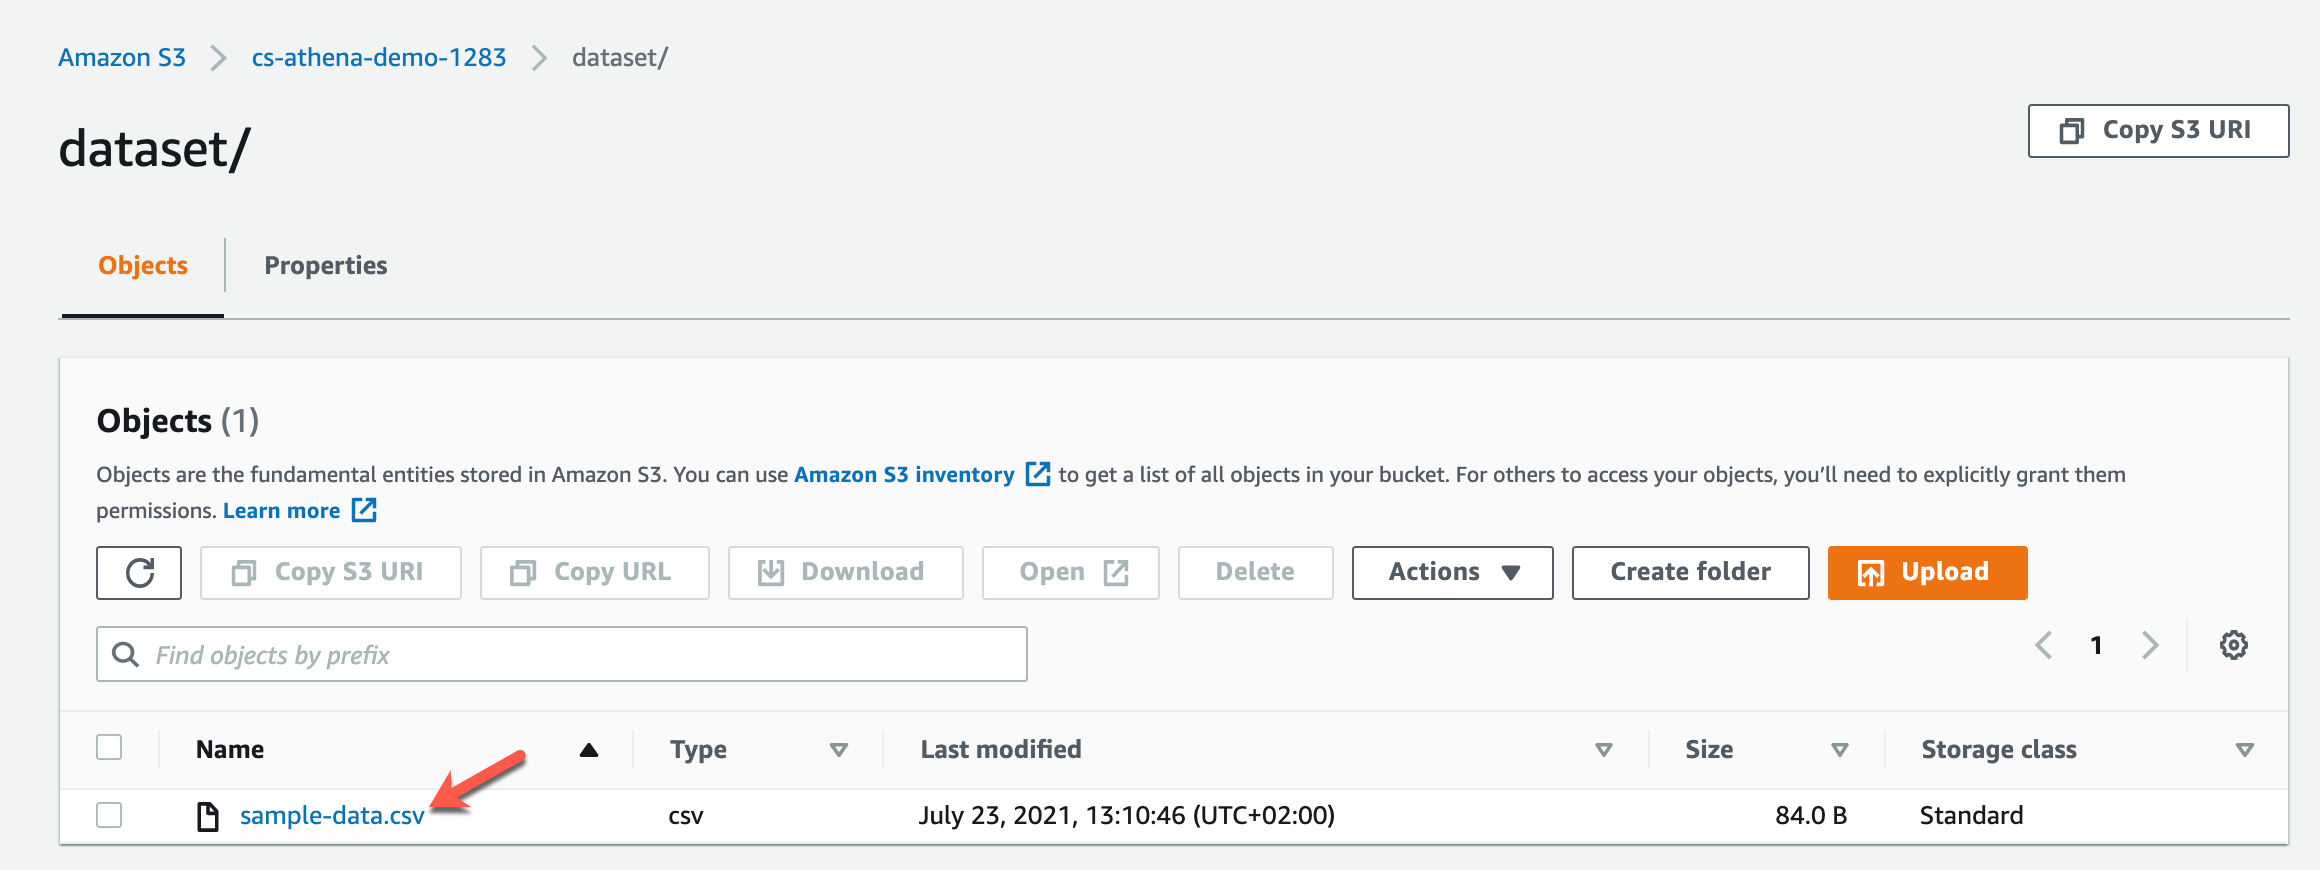Expand the Actions dropdown menu
2320x870 pixels.
[x=1452, y=573]
